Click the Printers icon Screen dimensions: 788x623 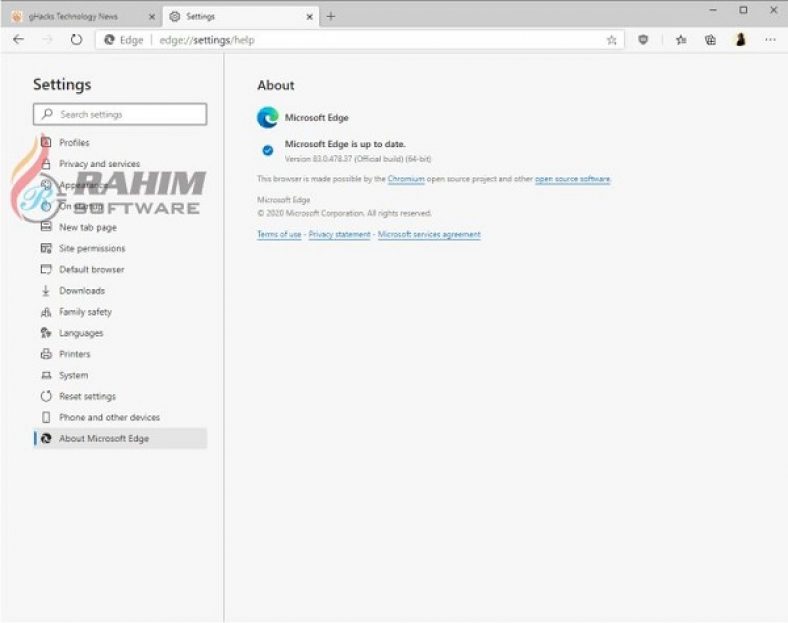click(x=46, y=354)
